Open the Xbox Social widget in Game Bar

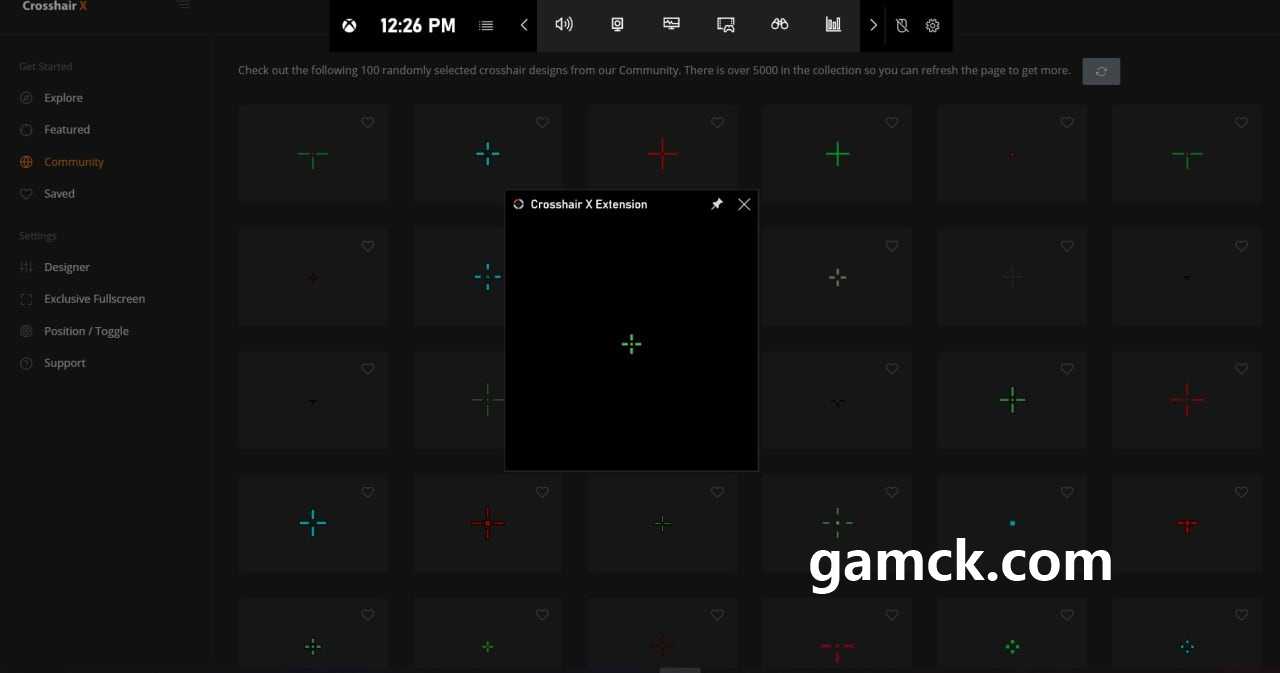coord(726,25)
